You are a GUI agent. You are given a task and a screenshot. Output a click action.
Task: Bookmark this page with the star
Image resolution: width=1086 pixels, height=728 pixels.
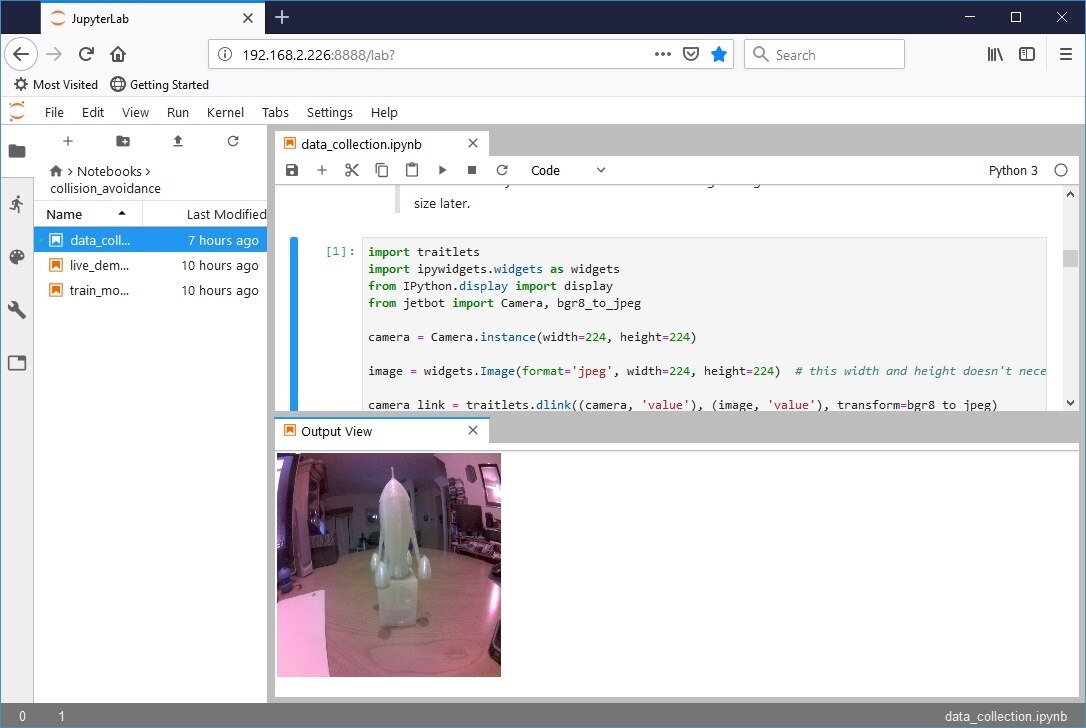[718, 54]
